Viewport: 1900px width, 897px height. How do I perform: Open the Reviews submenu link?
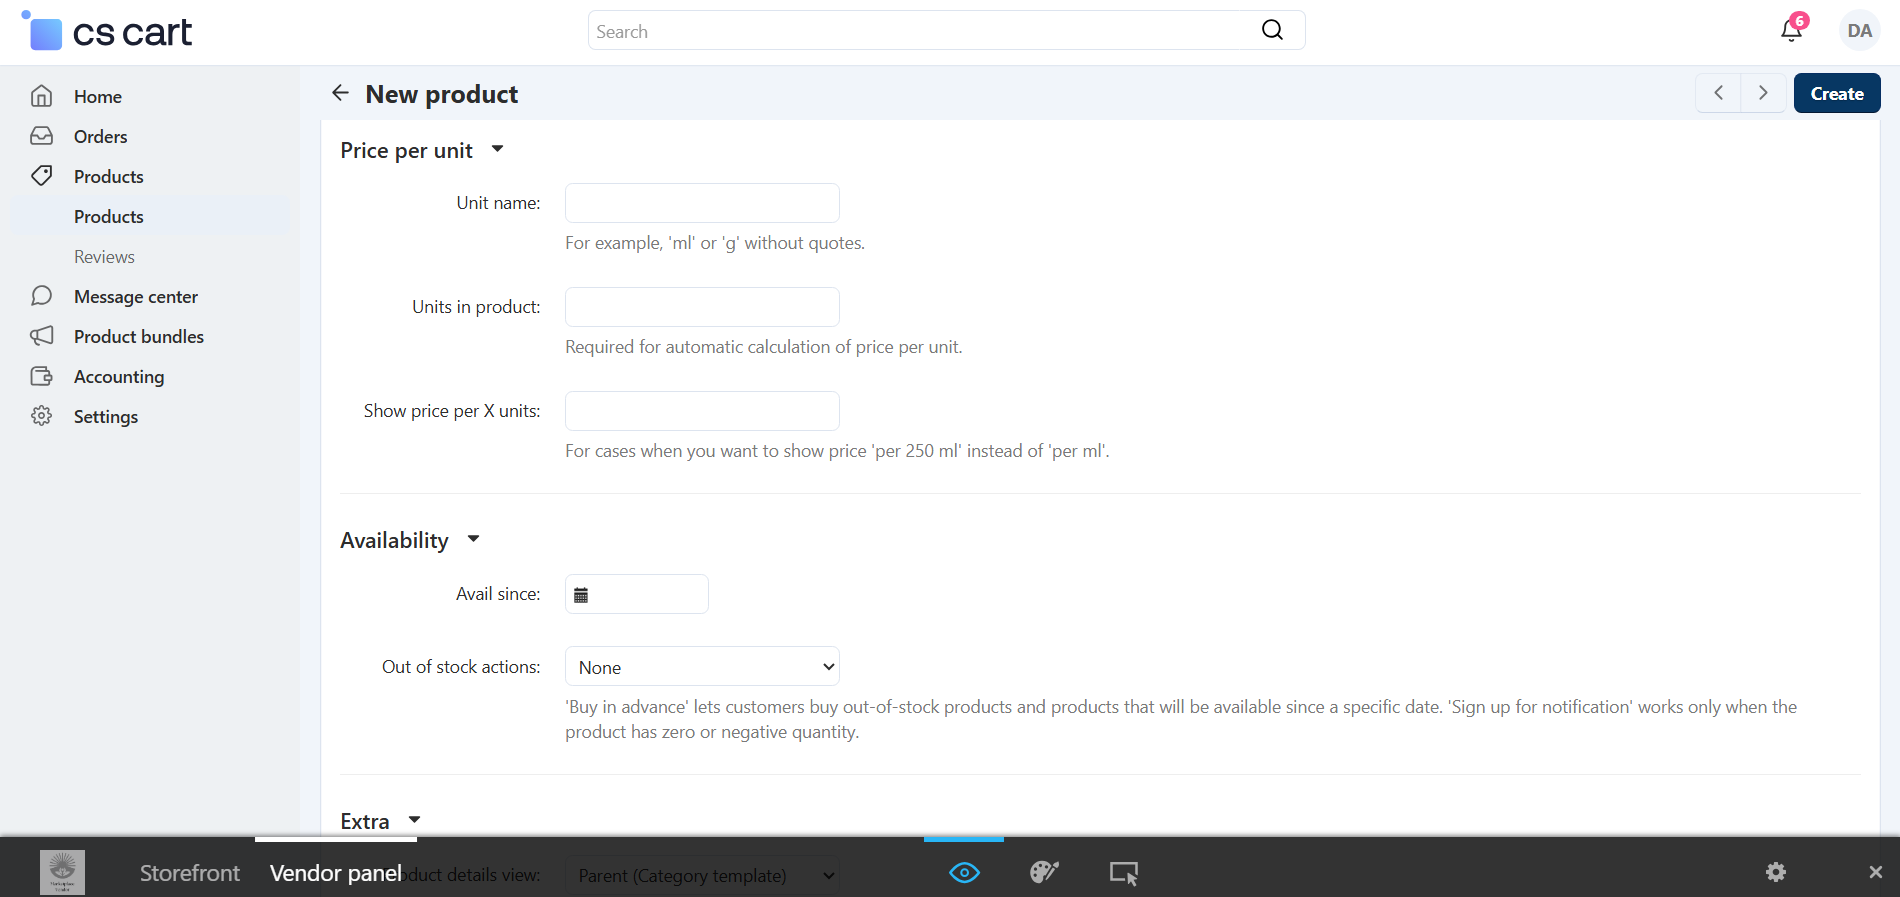point(104,256)
